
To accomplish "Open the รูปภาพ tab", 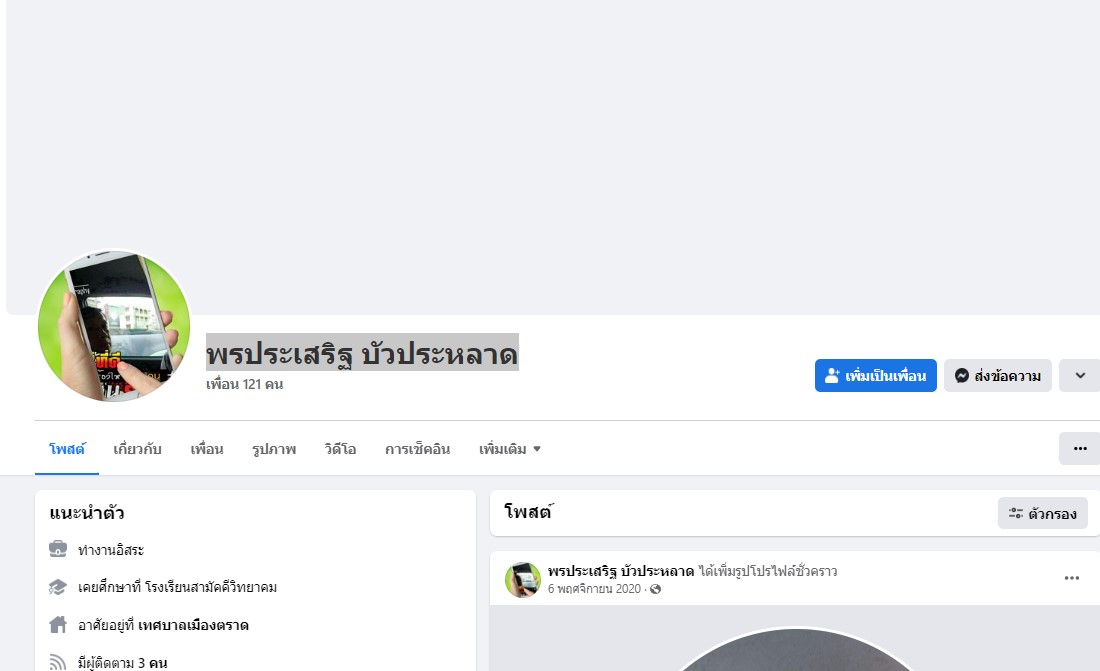I will [274, 449].
